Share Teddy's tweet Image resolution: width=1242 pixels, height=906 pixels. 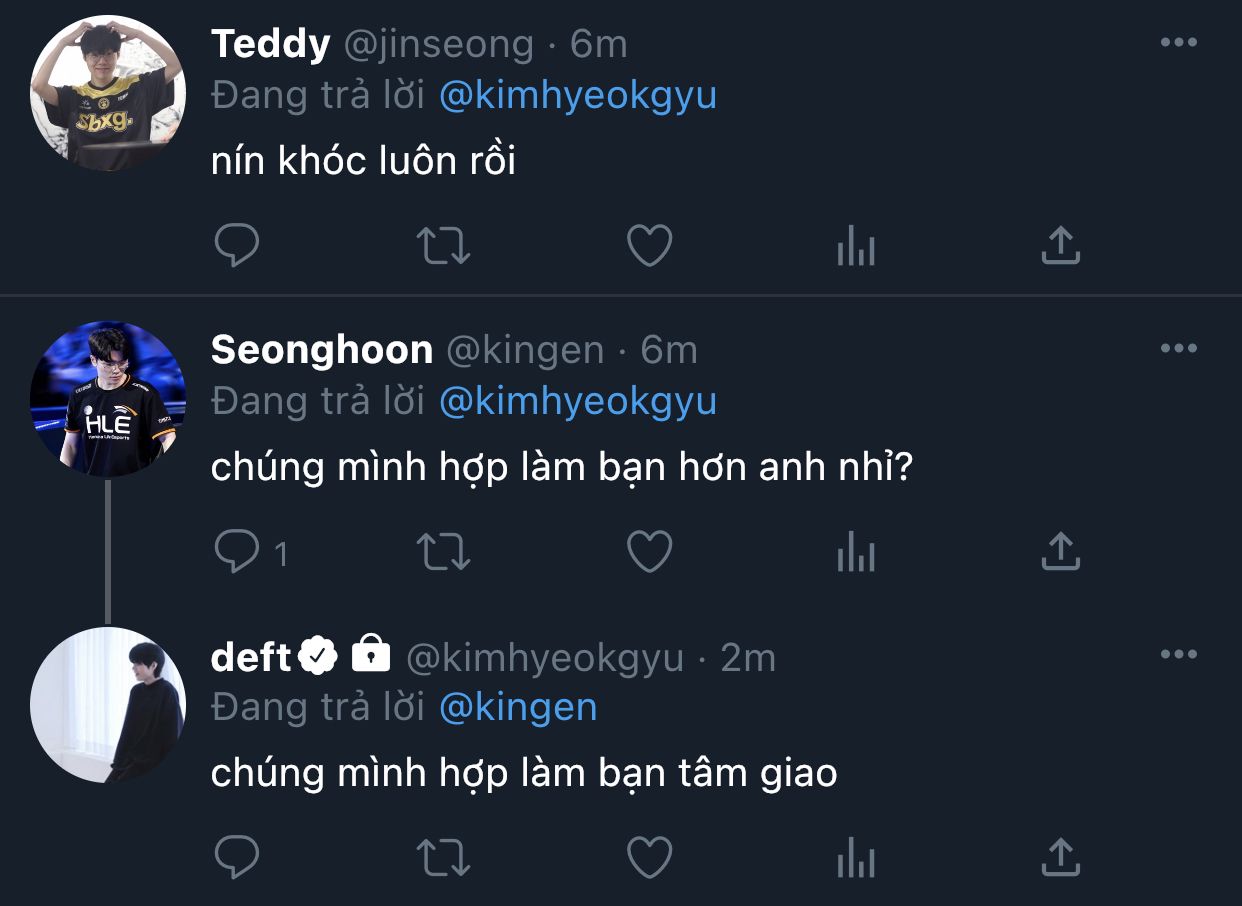pos(1060,245)
